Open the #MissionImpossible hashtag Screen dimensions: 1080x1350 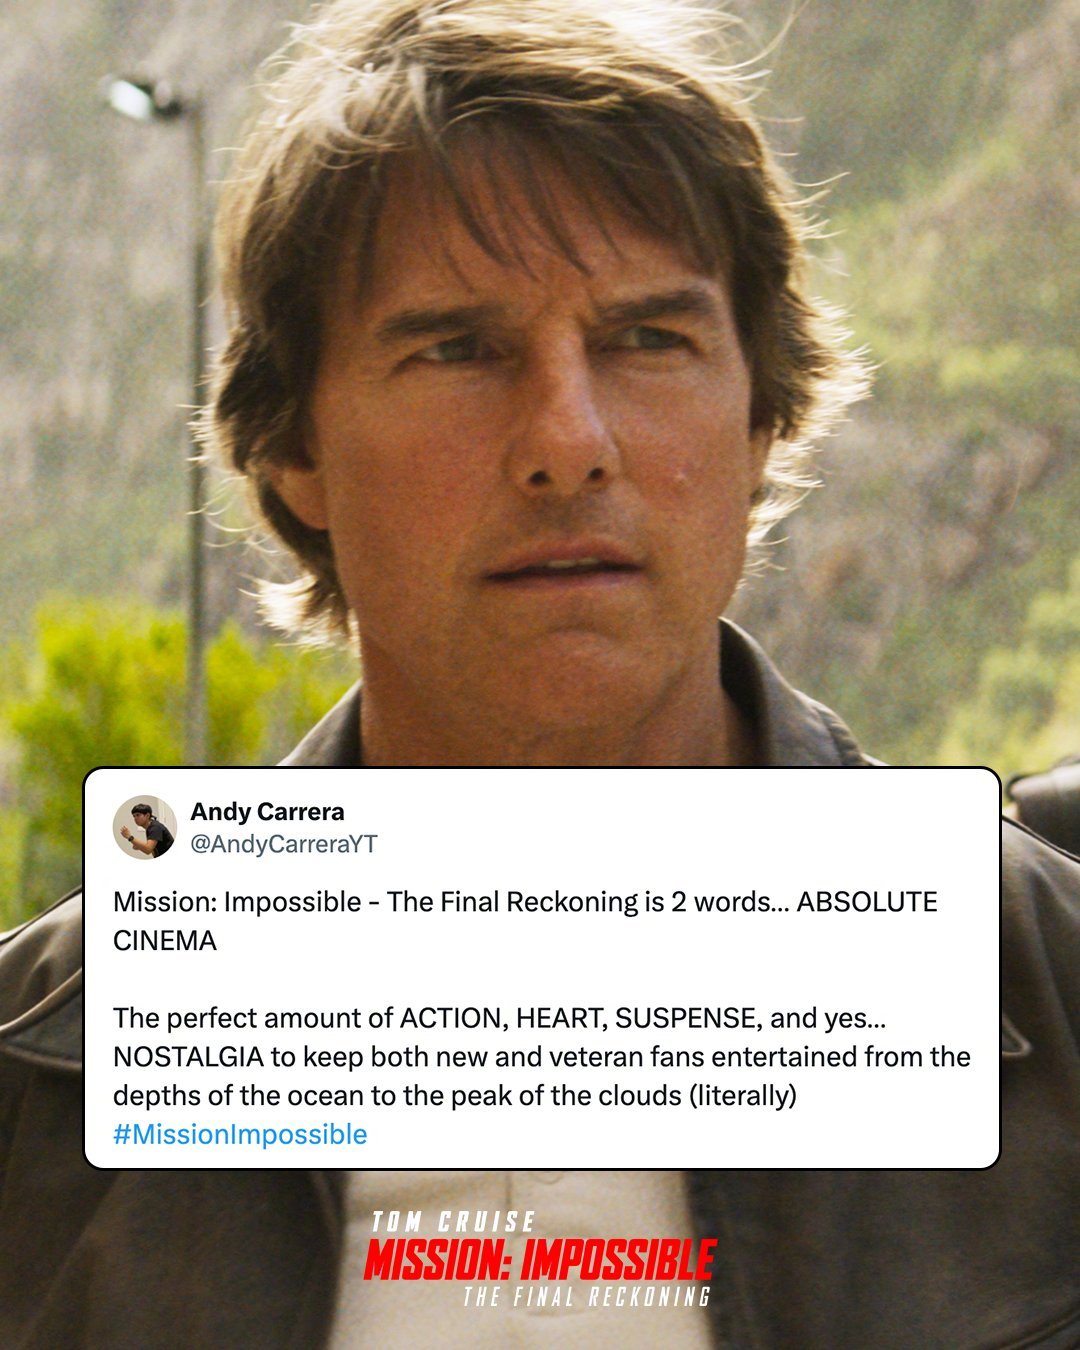tap(240, 1134)
